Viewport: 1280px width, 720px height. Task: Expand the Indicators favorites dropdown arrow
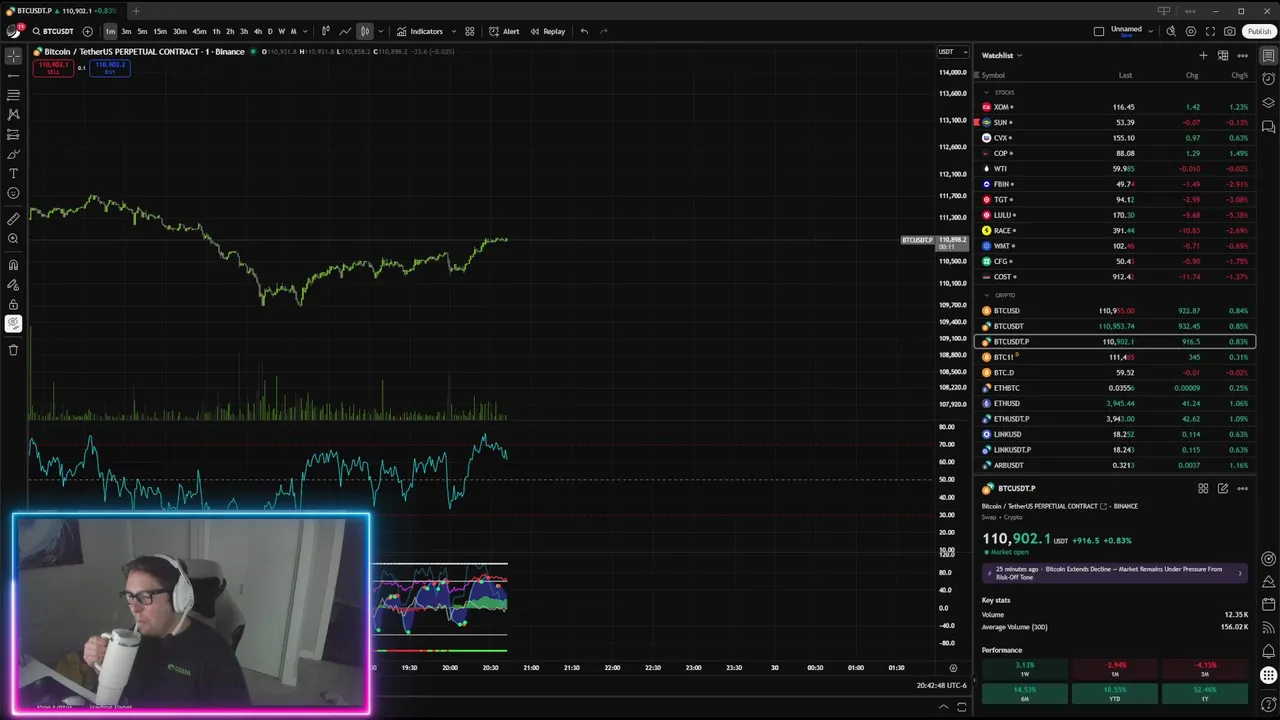click(x=453, y=31)
